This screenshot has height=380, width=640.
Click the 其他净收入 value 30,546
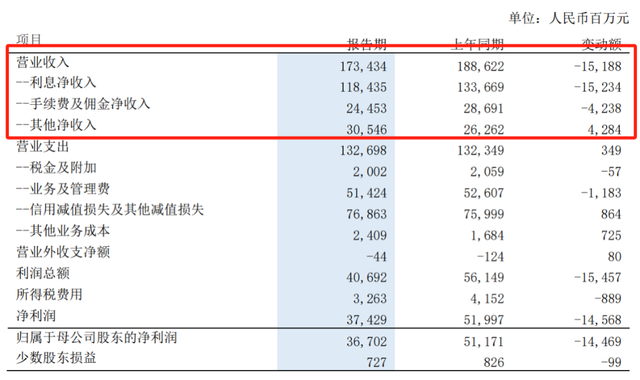[367, 130]
